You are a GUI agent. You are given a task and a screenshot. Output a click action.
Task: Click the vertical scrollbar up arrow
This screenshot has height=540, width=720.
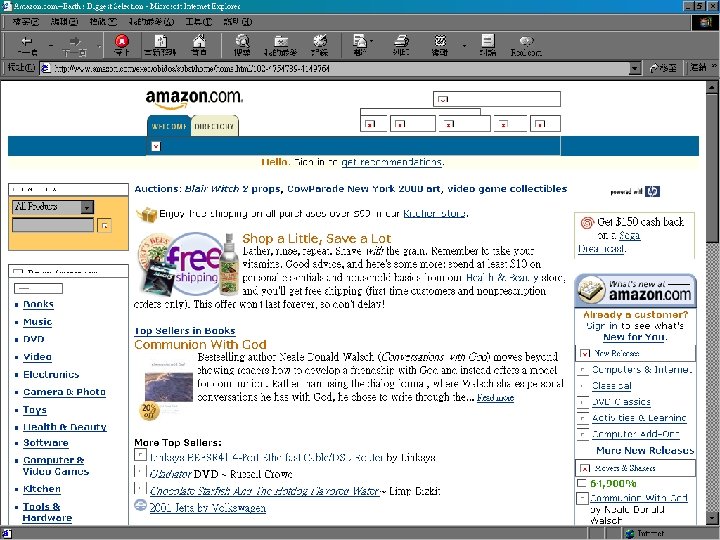tap(712, 87)
